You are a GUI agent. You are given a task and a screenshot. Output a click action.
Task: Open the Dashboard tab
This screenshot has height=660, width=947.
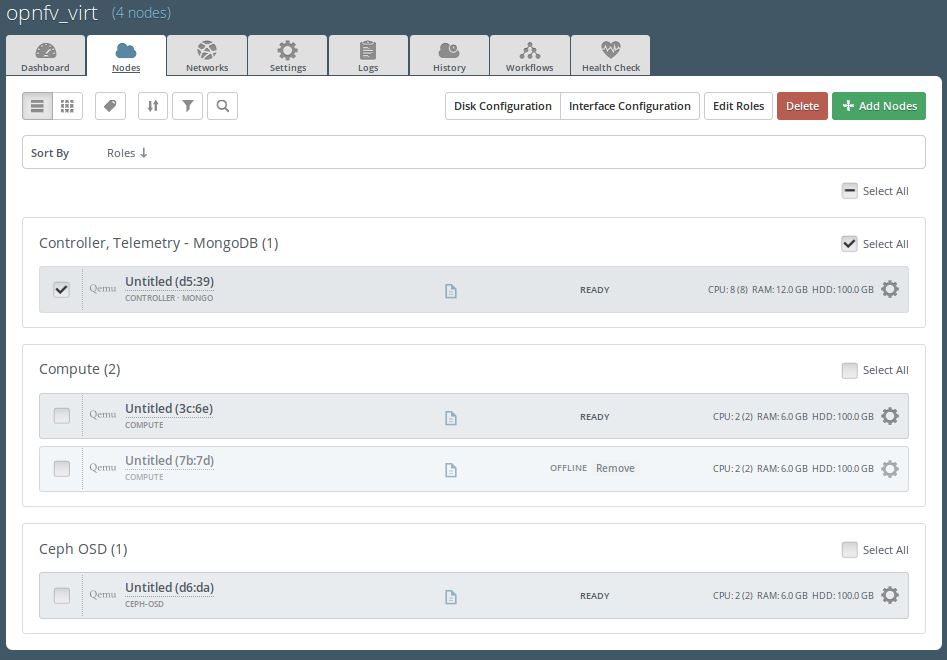[x=45, y=56]
